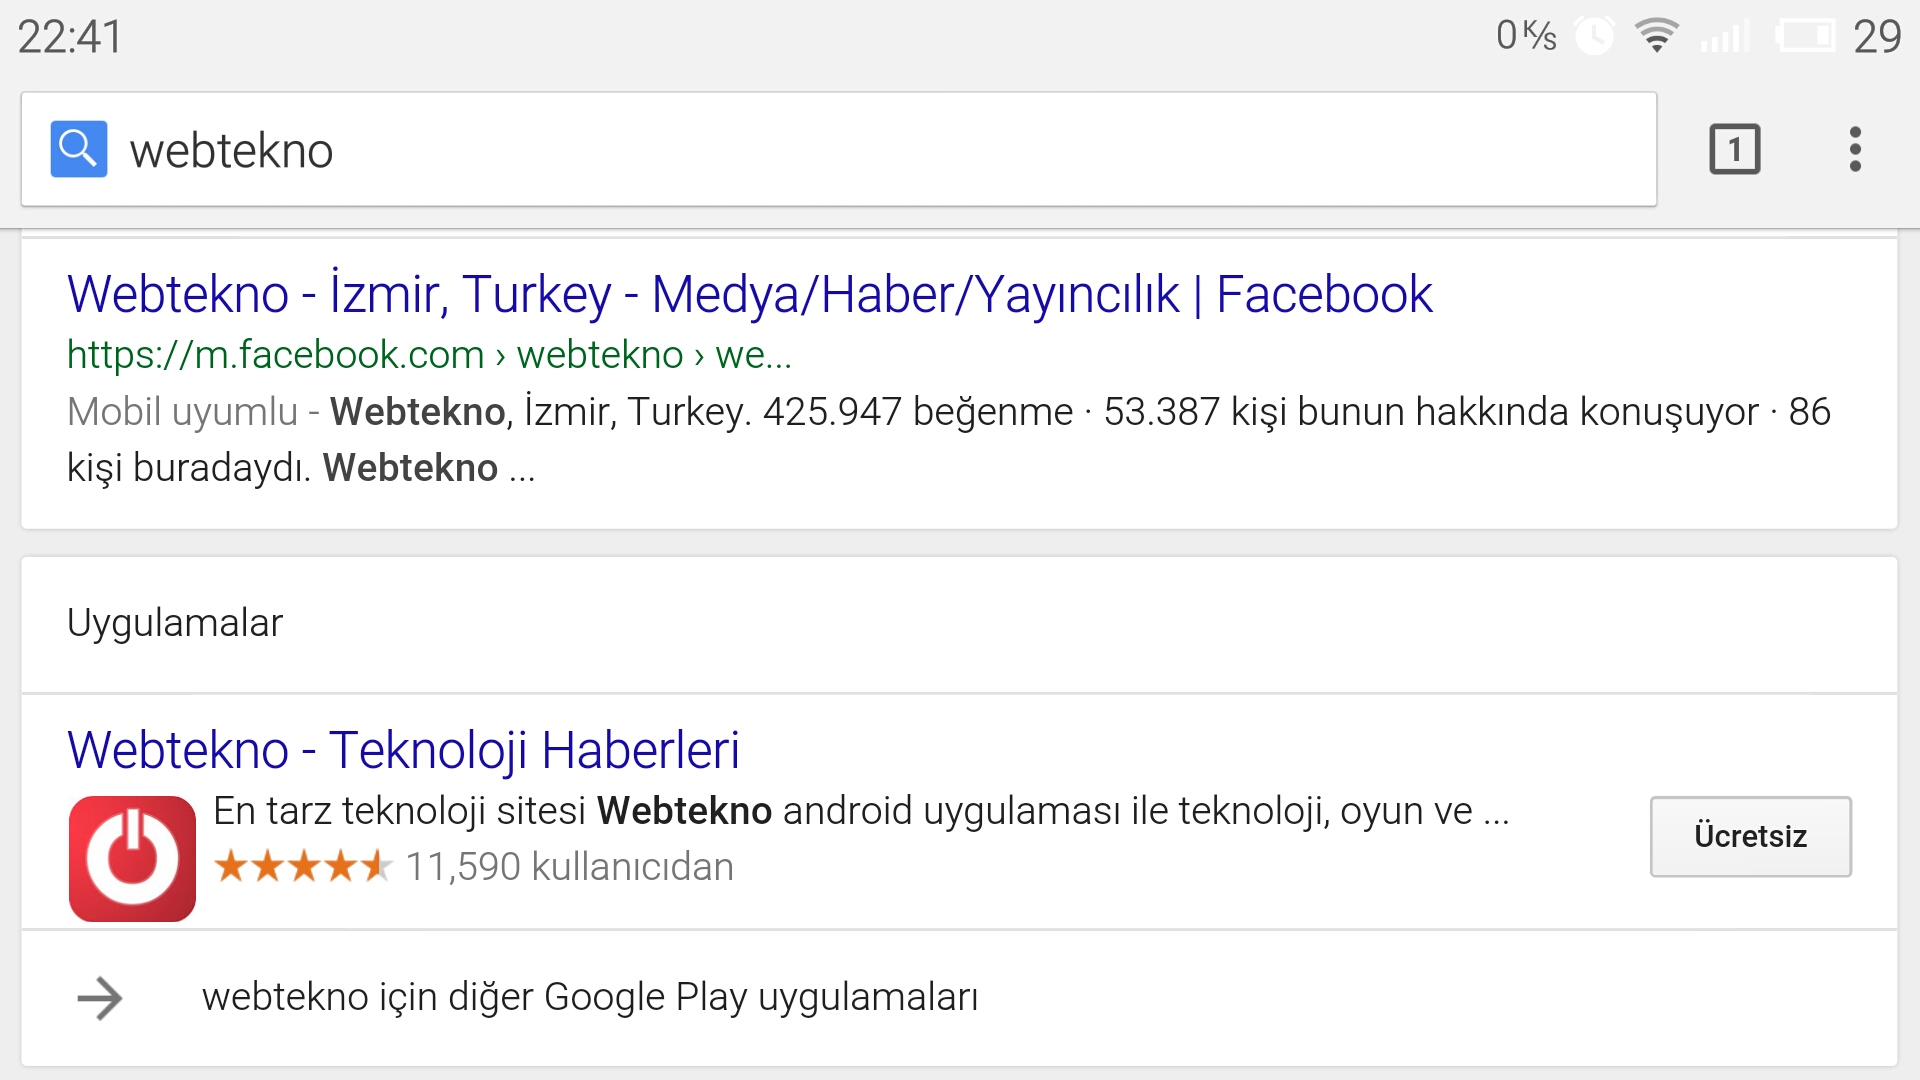Tap the arrow icon for more Google Play apps
This screenshot has height=1080, width=1920.
[x=100, y=998]
